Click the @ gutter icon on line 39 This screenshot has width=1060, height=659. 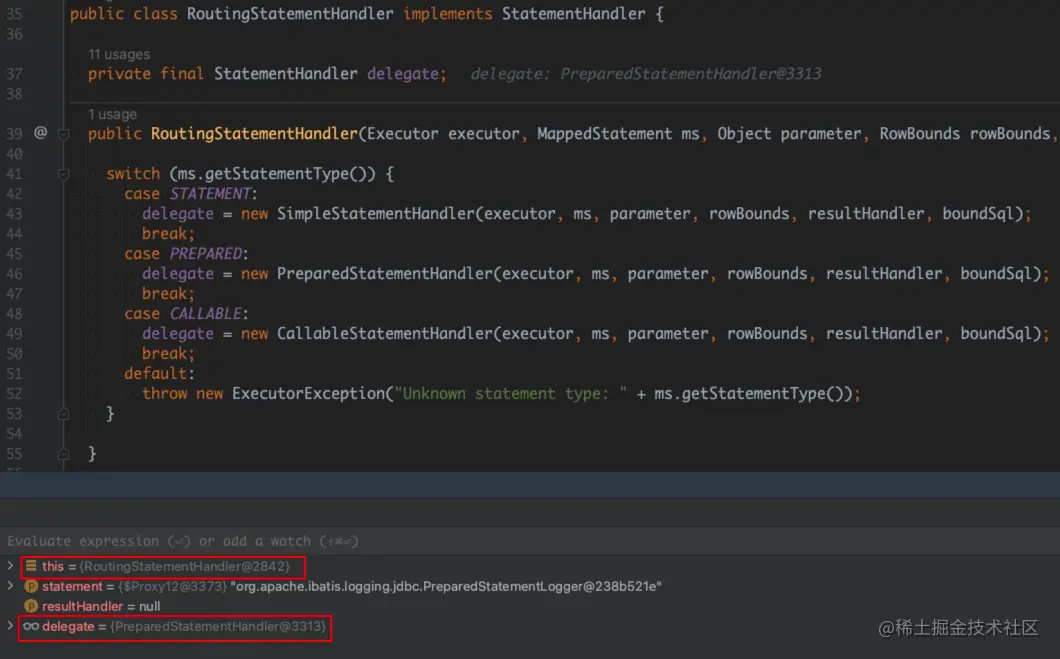[x=41, y=133]
